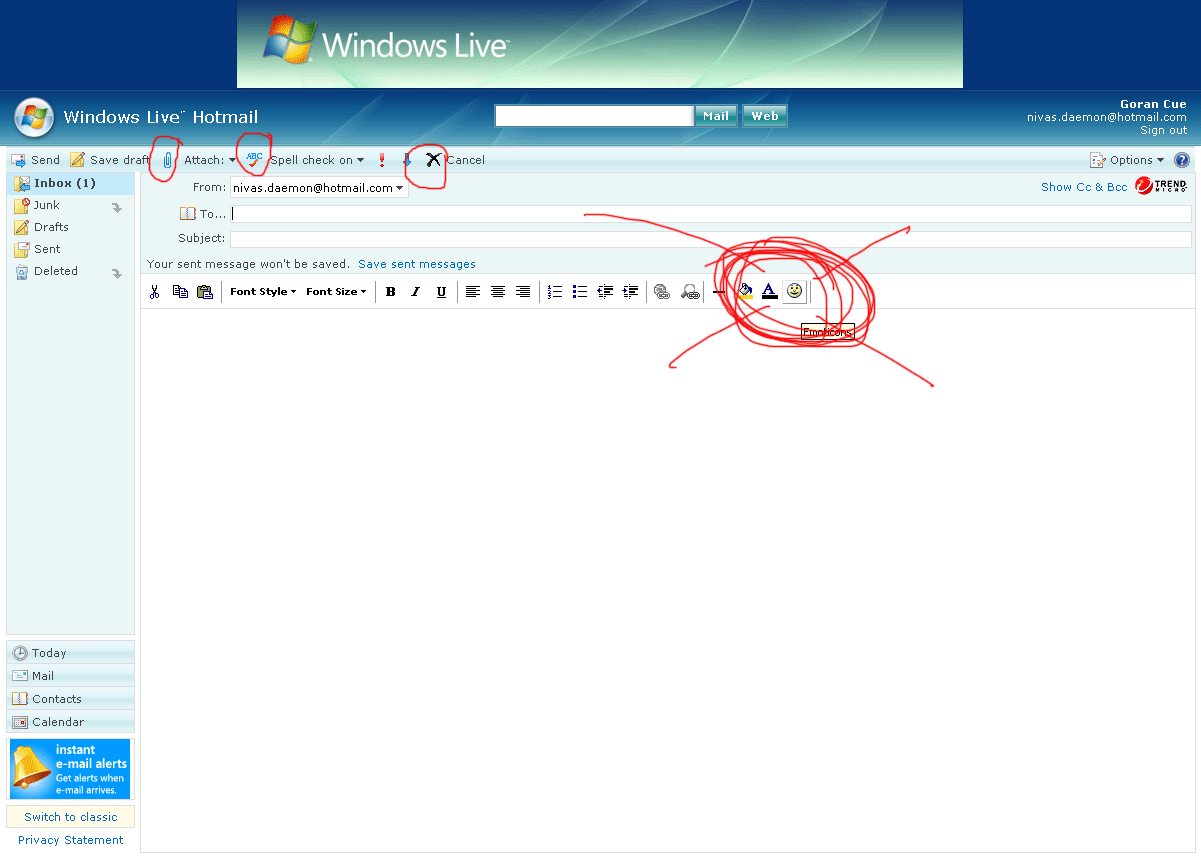The image size is (1201, 856).
Task: Set high priority with red exclamation icon
Action: coord(381,160)
